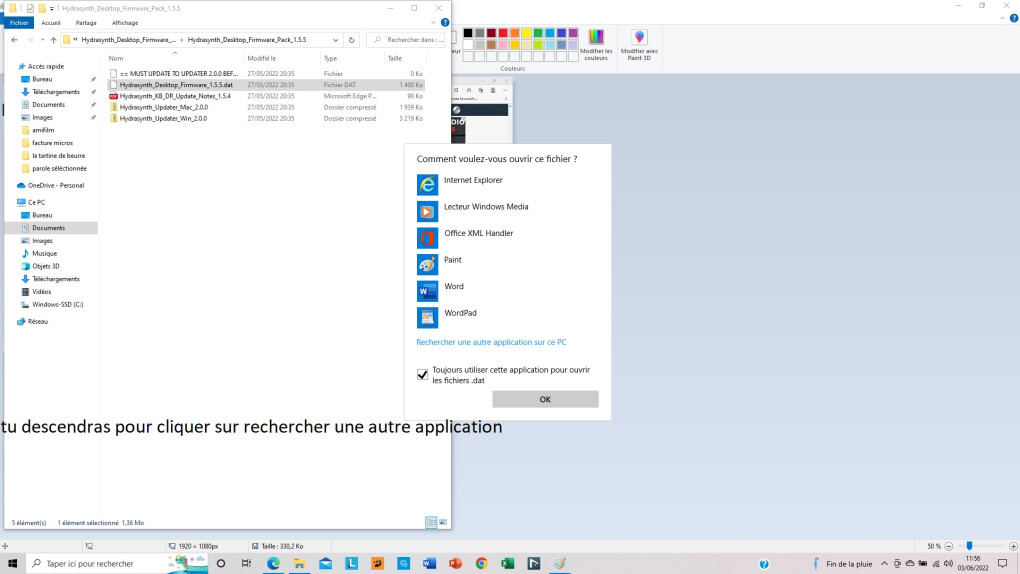Open the Mail app from taskbar
1020x574 pixels.
coord(325,564)
